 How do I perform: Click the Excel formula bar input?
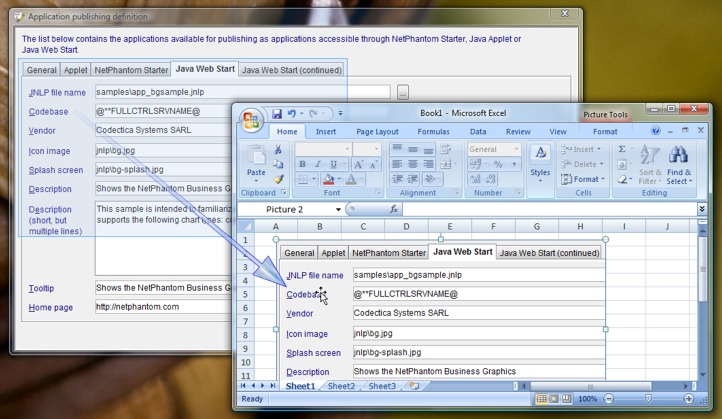[550, 210]
